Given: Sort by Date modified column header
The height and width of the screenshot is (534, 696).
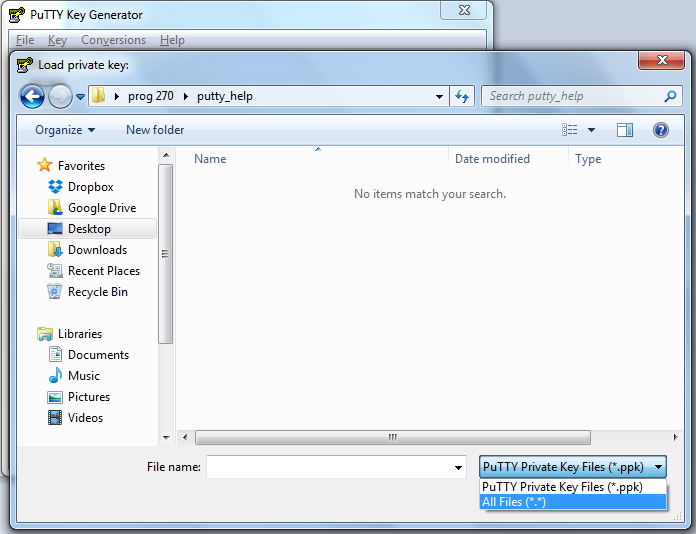Looking at the screenshot, I should [x=492, y=159].
